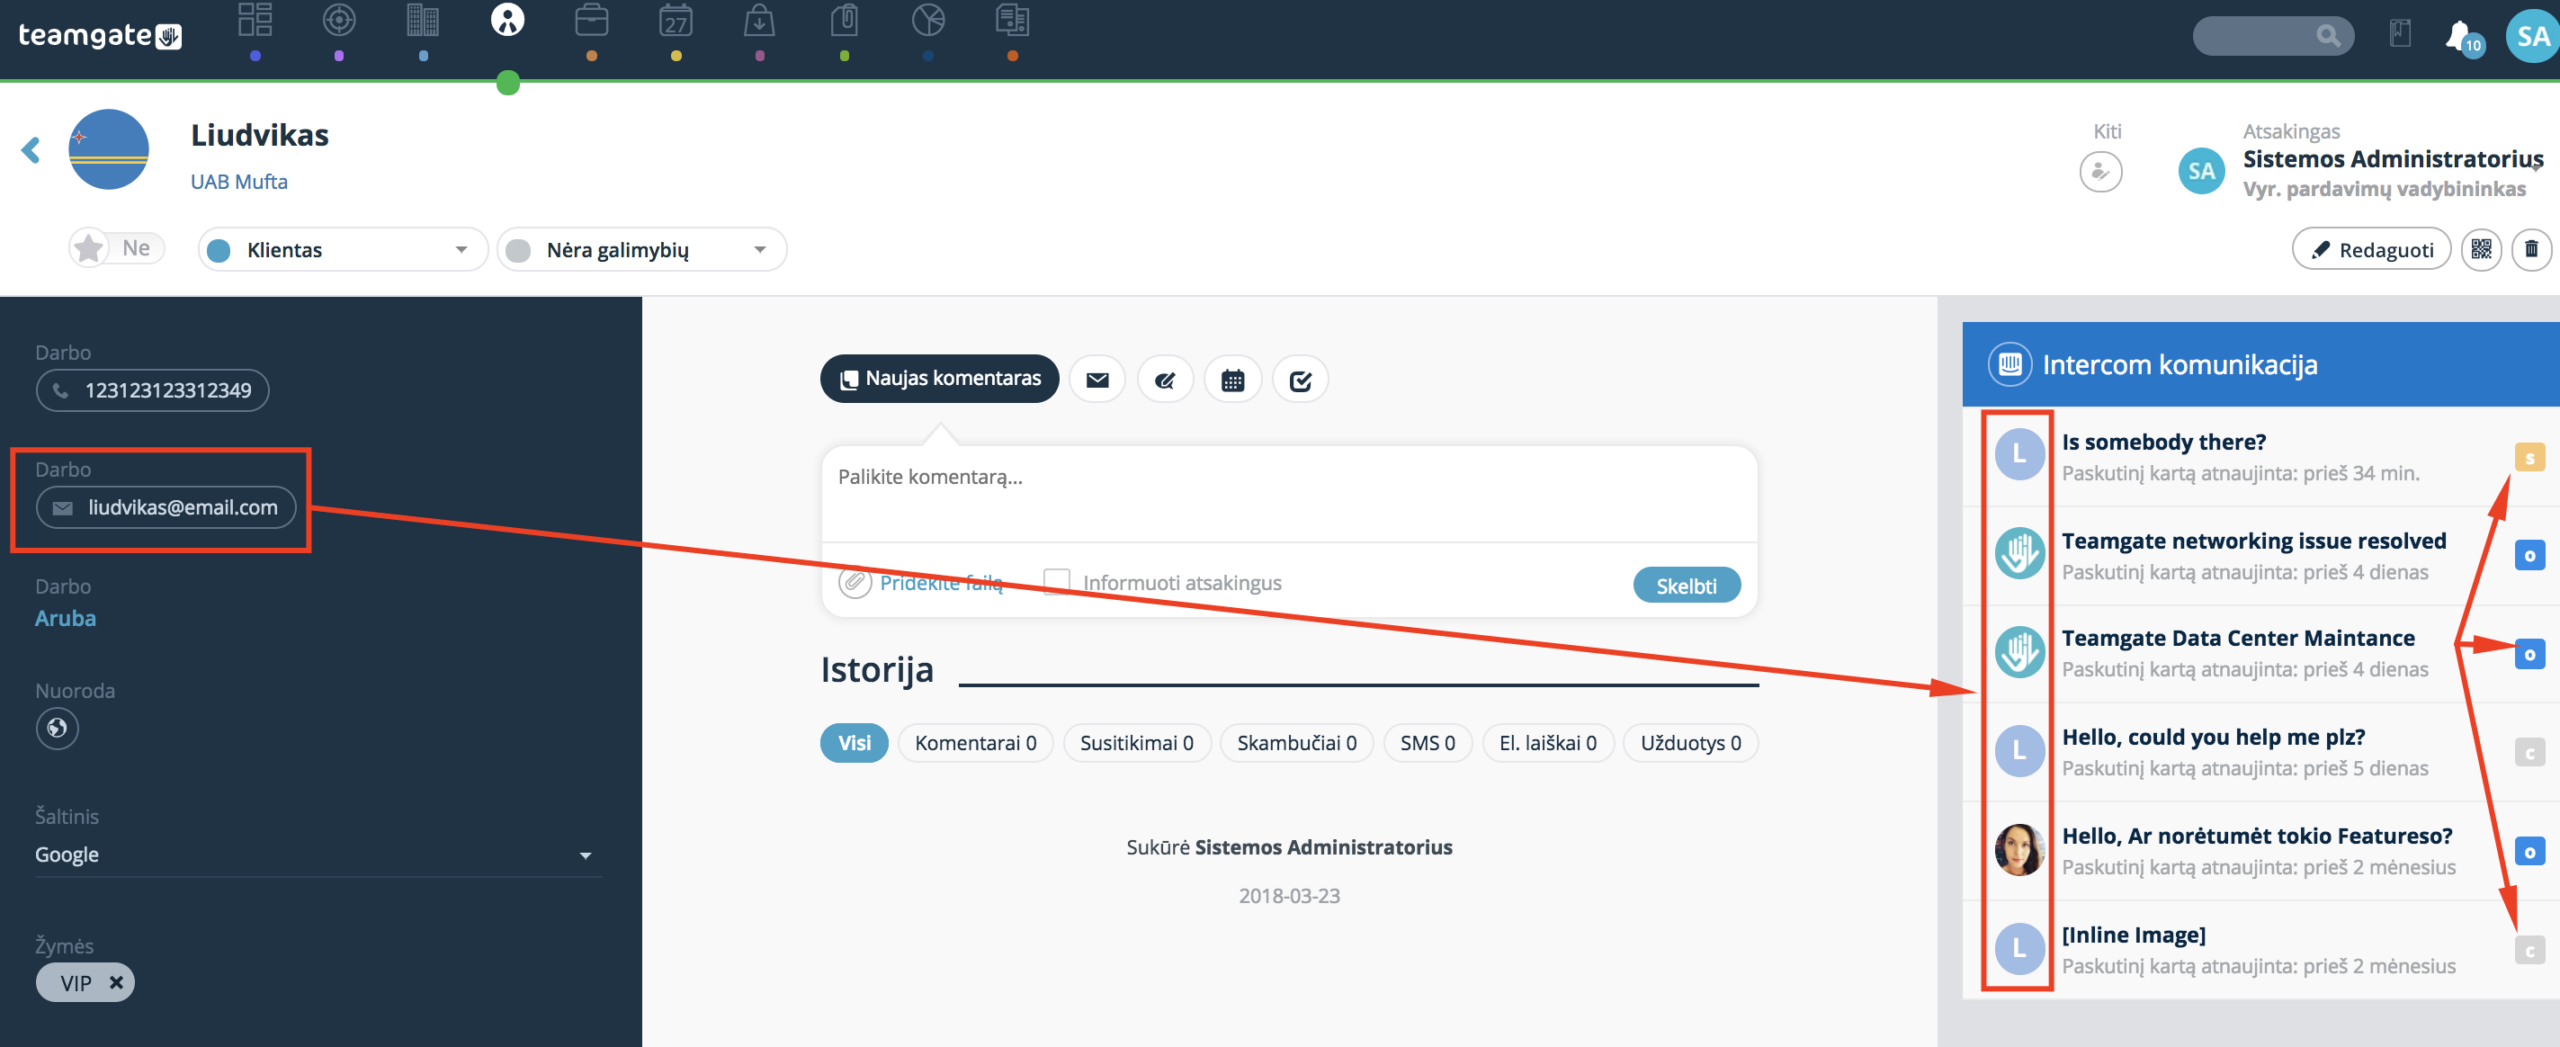This screenshot has width=2560, height=1047.
Task: Click the task checkmark action icon
Action: (1300, 380)
